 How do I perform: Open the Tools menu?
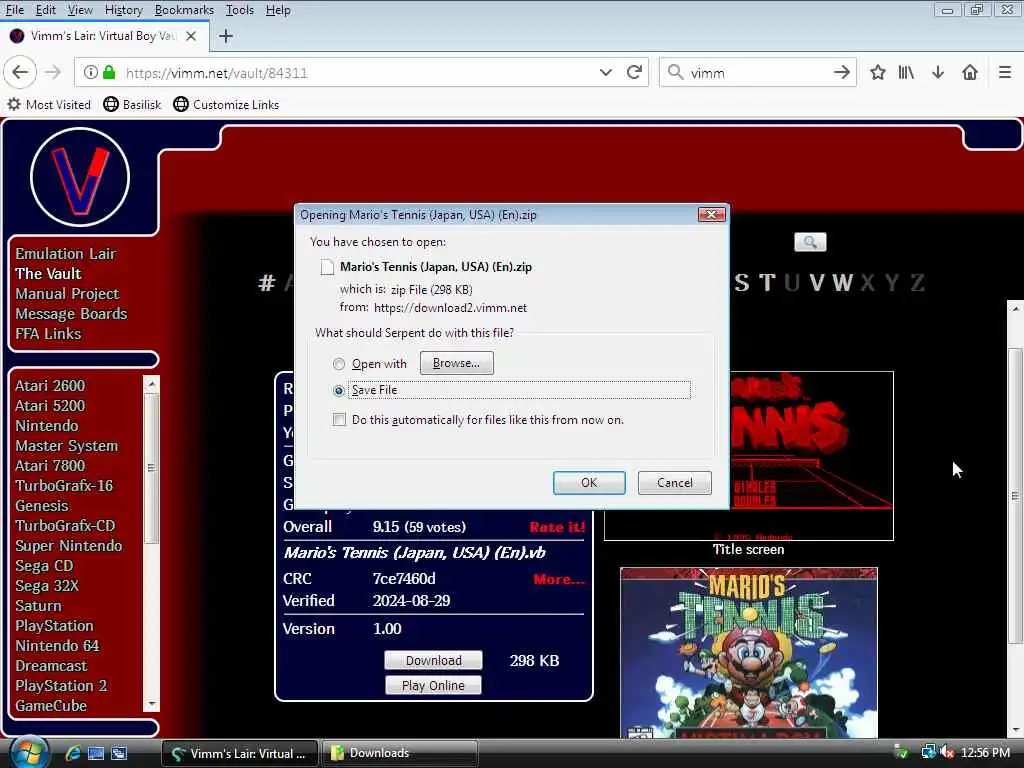coord(240,10)
